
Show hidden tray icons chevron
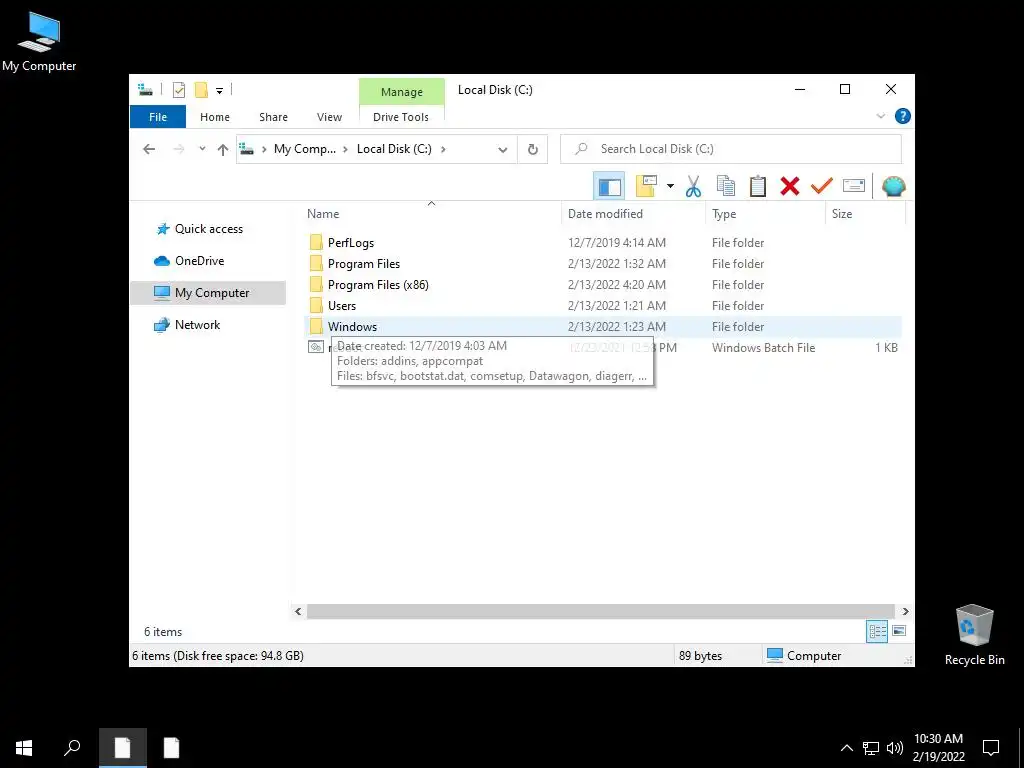846,748
